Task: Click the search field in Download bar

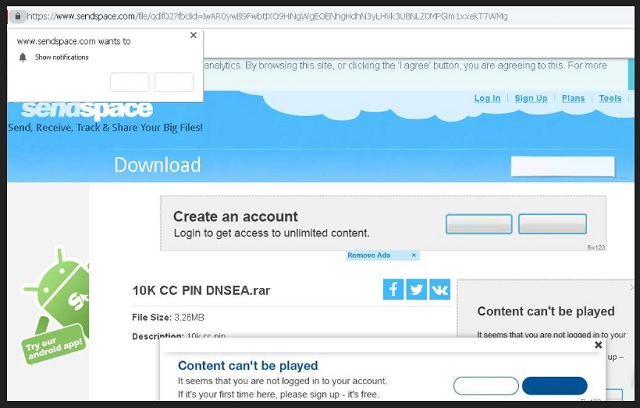Action: (562, 166)
